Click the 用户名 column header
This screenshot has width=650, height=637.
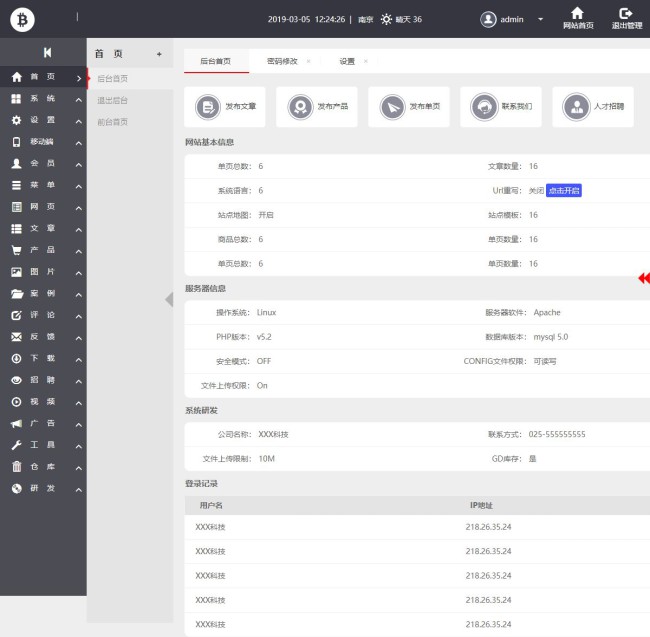point(211,505)
